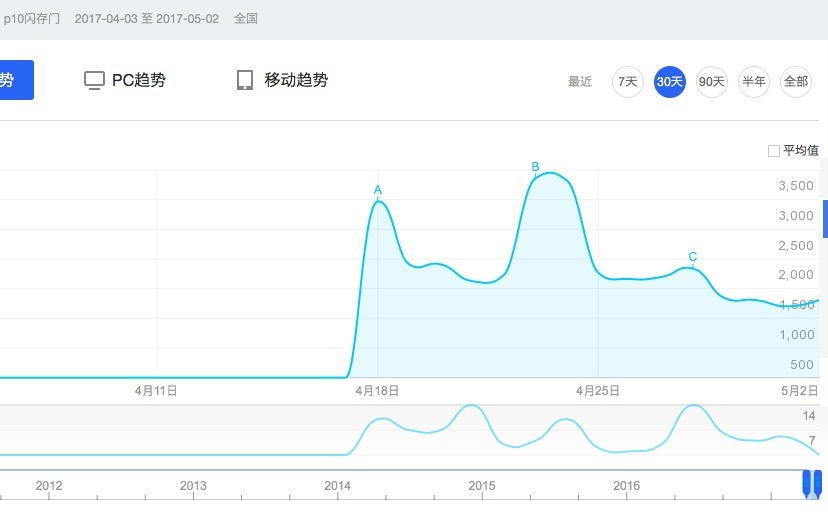
Task: Select the 半年 time range
Action: [754, 82]
